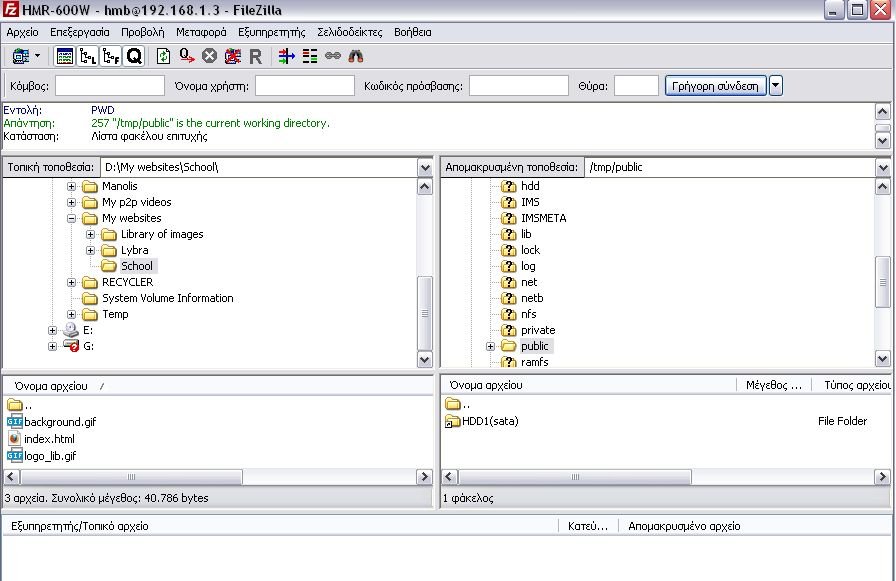Expand the Temp folder
Screen dimensions: 896x581
pos(71,314)
